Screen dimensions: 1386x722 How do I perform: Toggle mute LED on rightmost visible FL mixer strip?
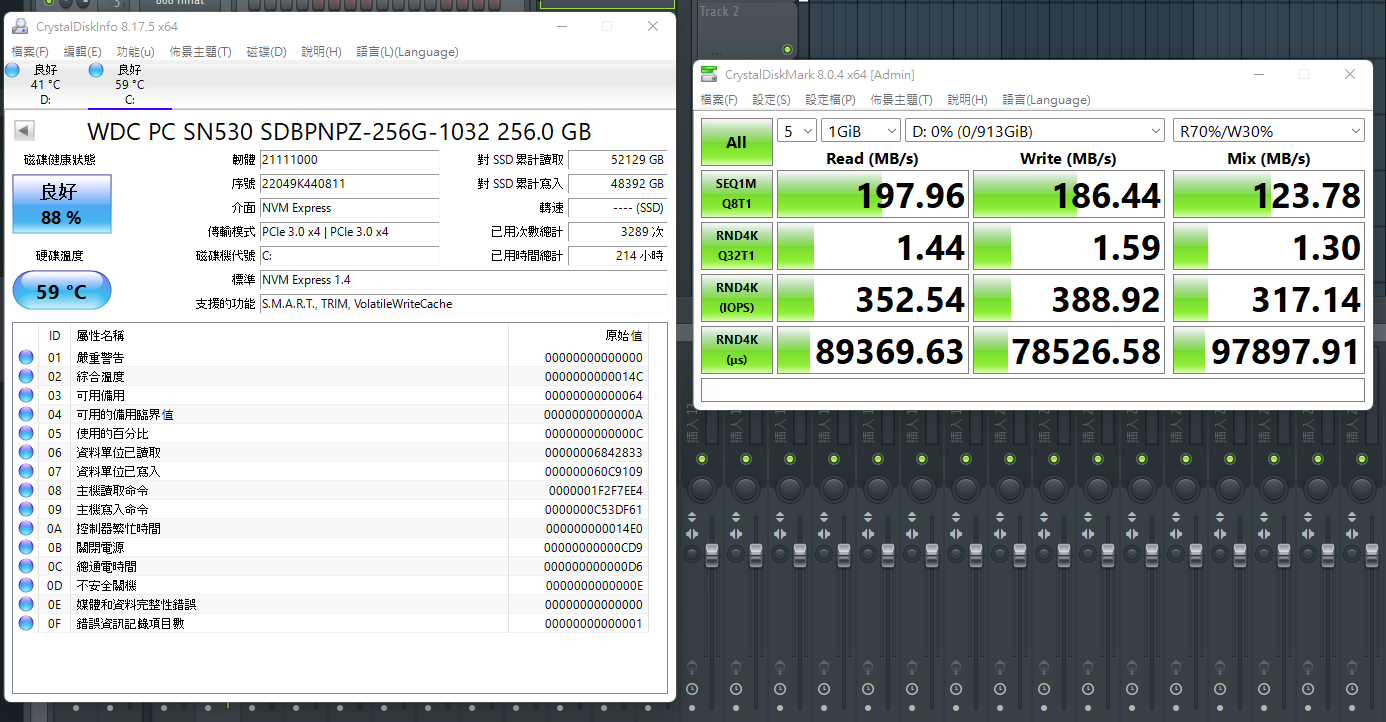(1361, 459)
